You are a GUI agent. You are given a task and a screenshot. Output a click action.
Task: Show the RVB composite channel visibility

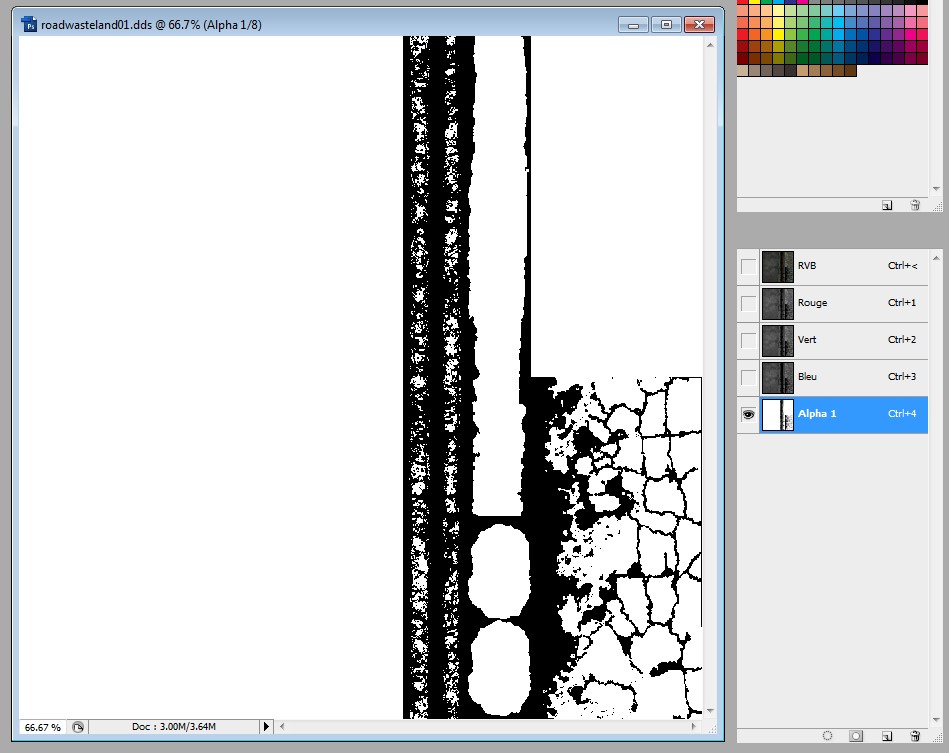coord(749,266)
